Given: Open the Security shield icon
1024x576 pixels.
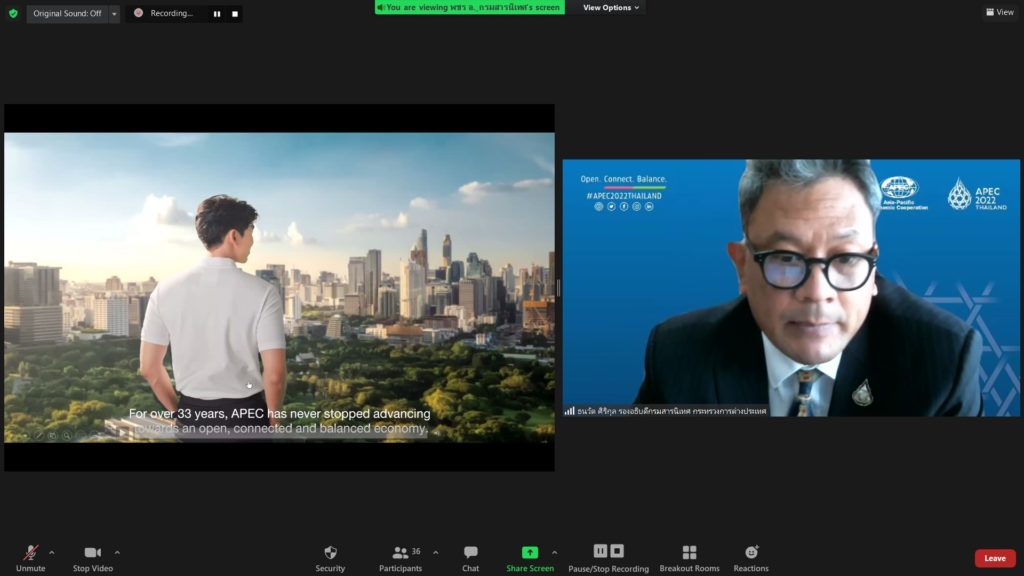Looking at the screenshot, I should pyautogui.click(x=330, y=553).
